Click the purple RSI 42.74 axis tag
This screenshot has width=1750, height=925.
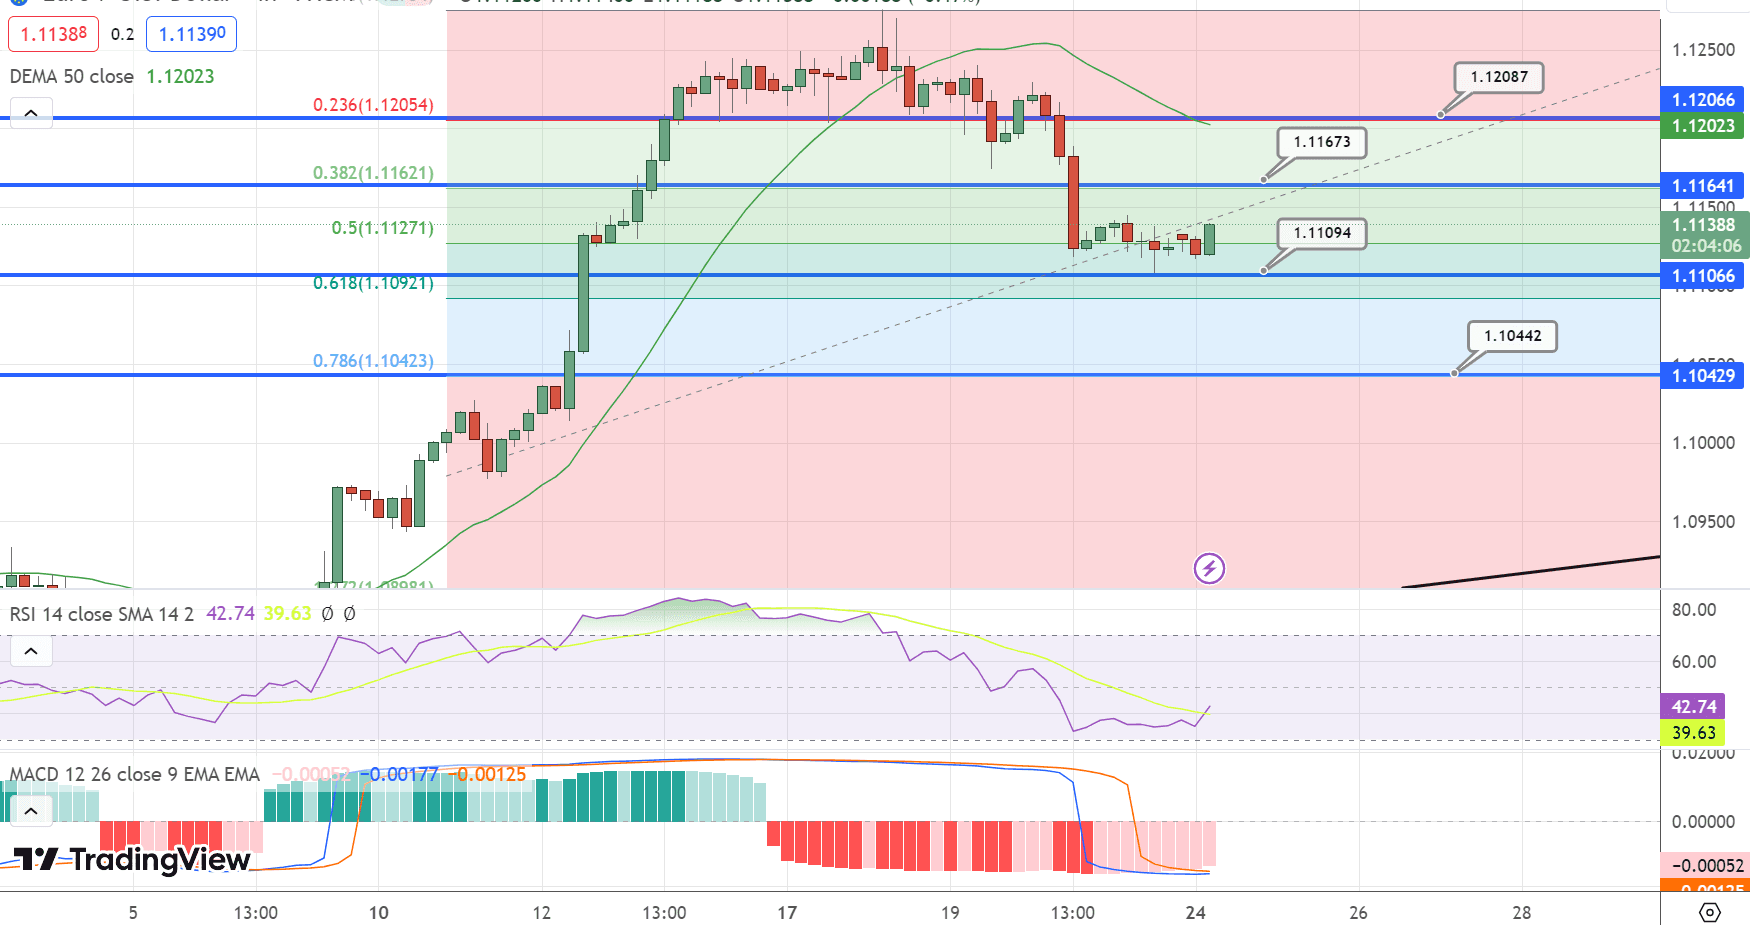pyautogui.click(x=1692, y=707)
